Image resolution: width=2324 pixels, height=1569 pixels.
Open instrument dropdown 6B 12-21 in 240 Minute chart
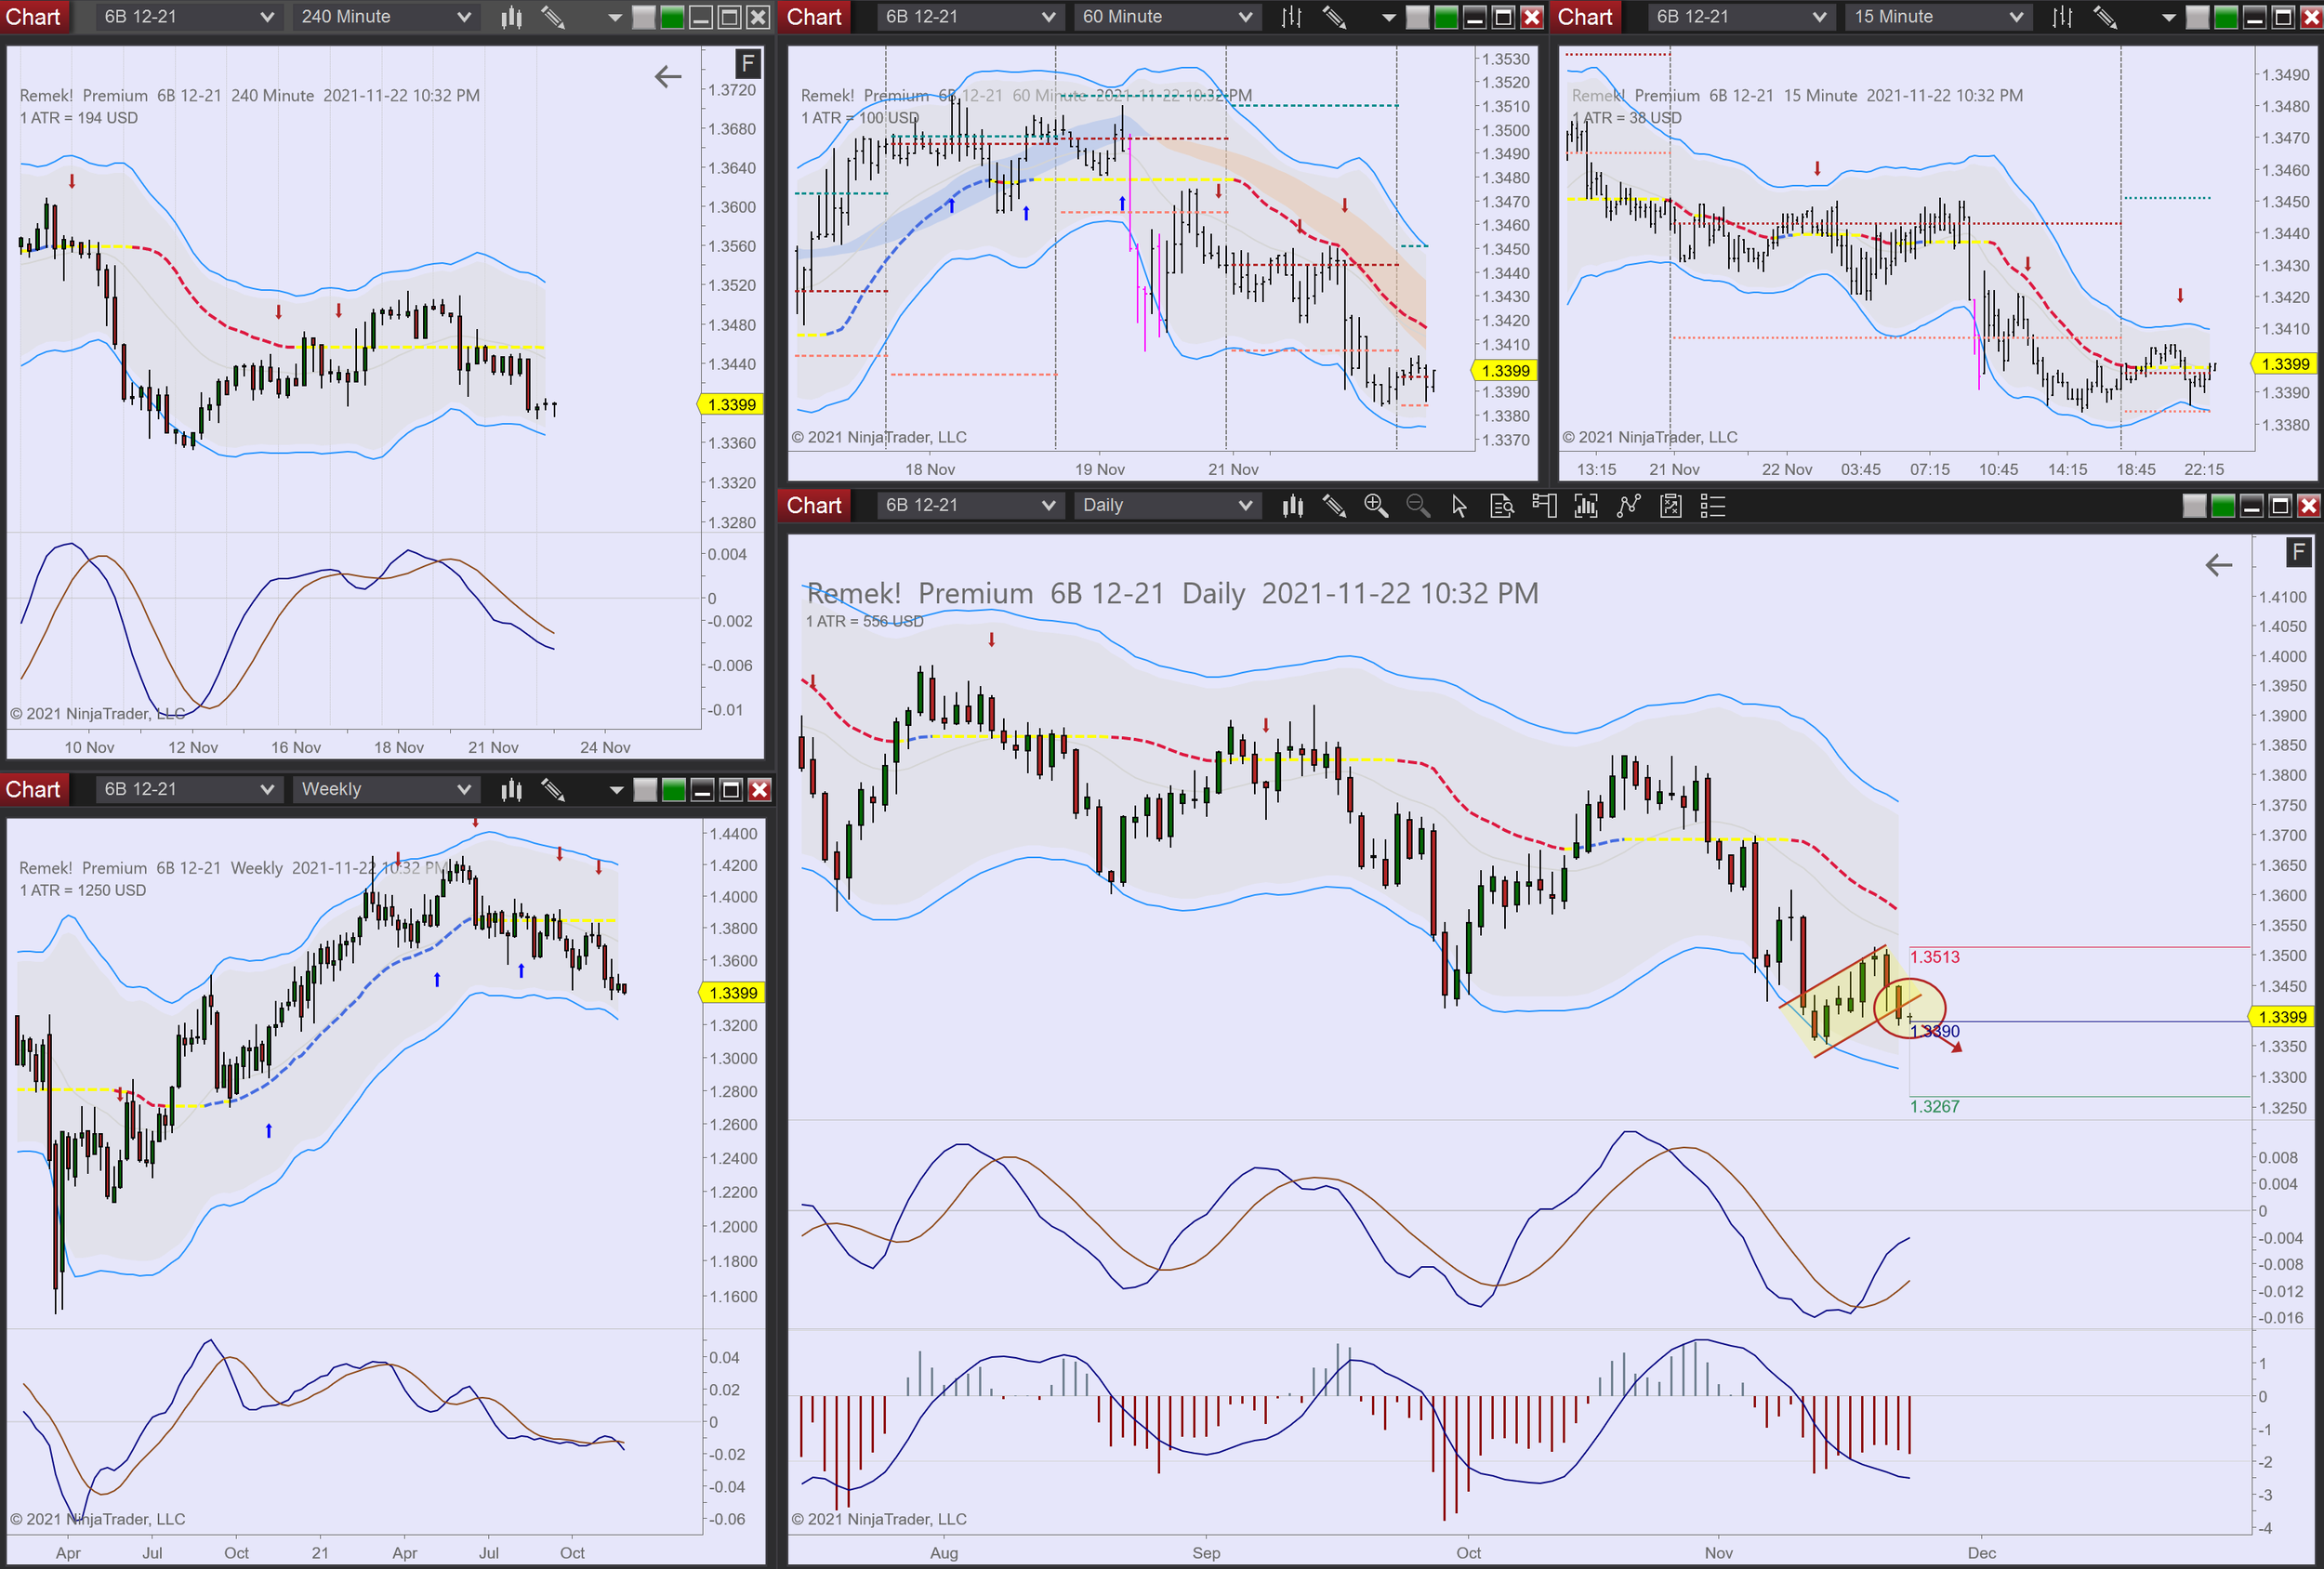click(x=188, y=17)
